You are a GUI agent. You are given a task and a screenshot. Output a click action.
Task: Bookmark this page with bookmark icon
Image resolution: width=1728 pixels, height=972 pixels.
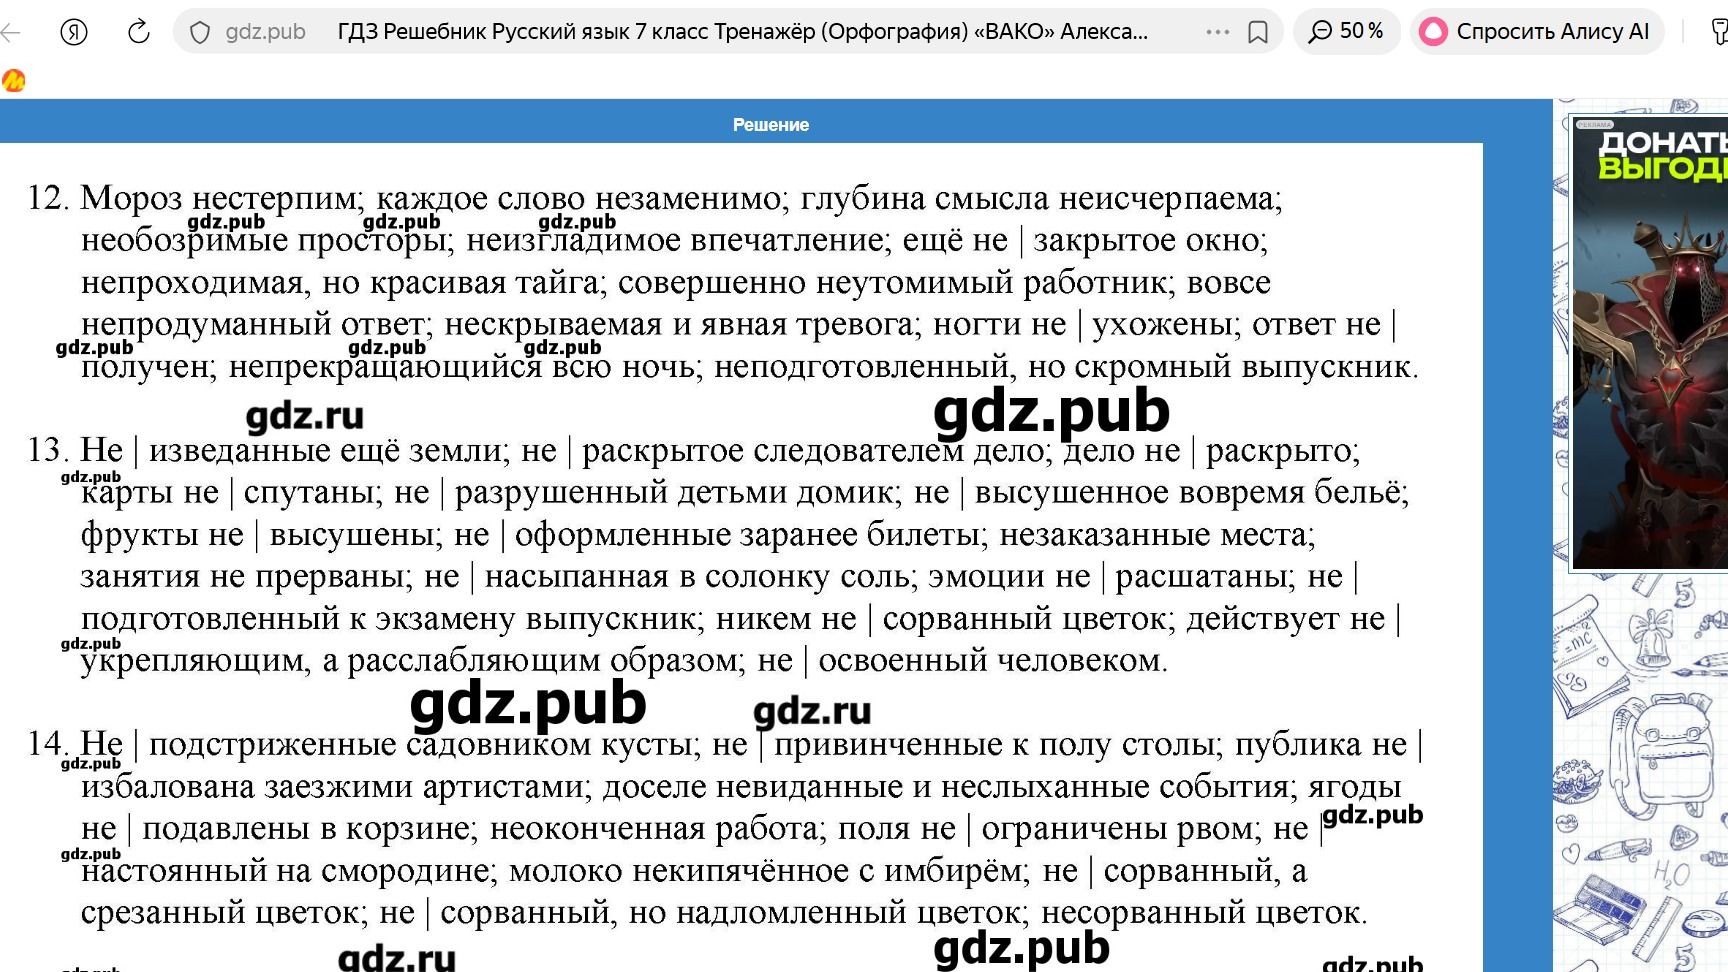point(1258,32)
